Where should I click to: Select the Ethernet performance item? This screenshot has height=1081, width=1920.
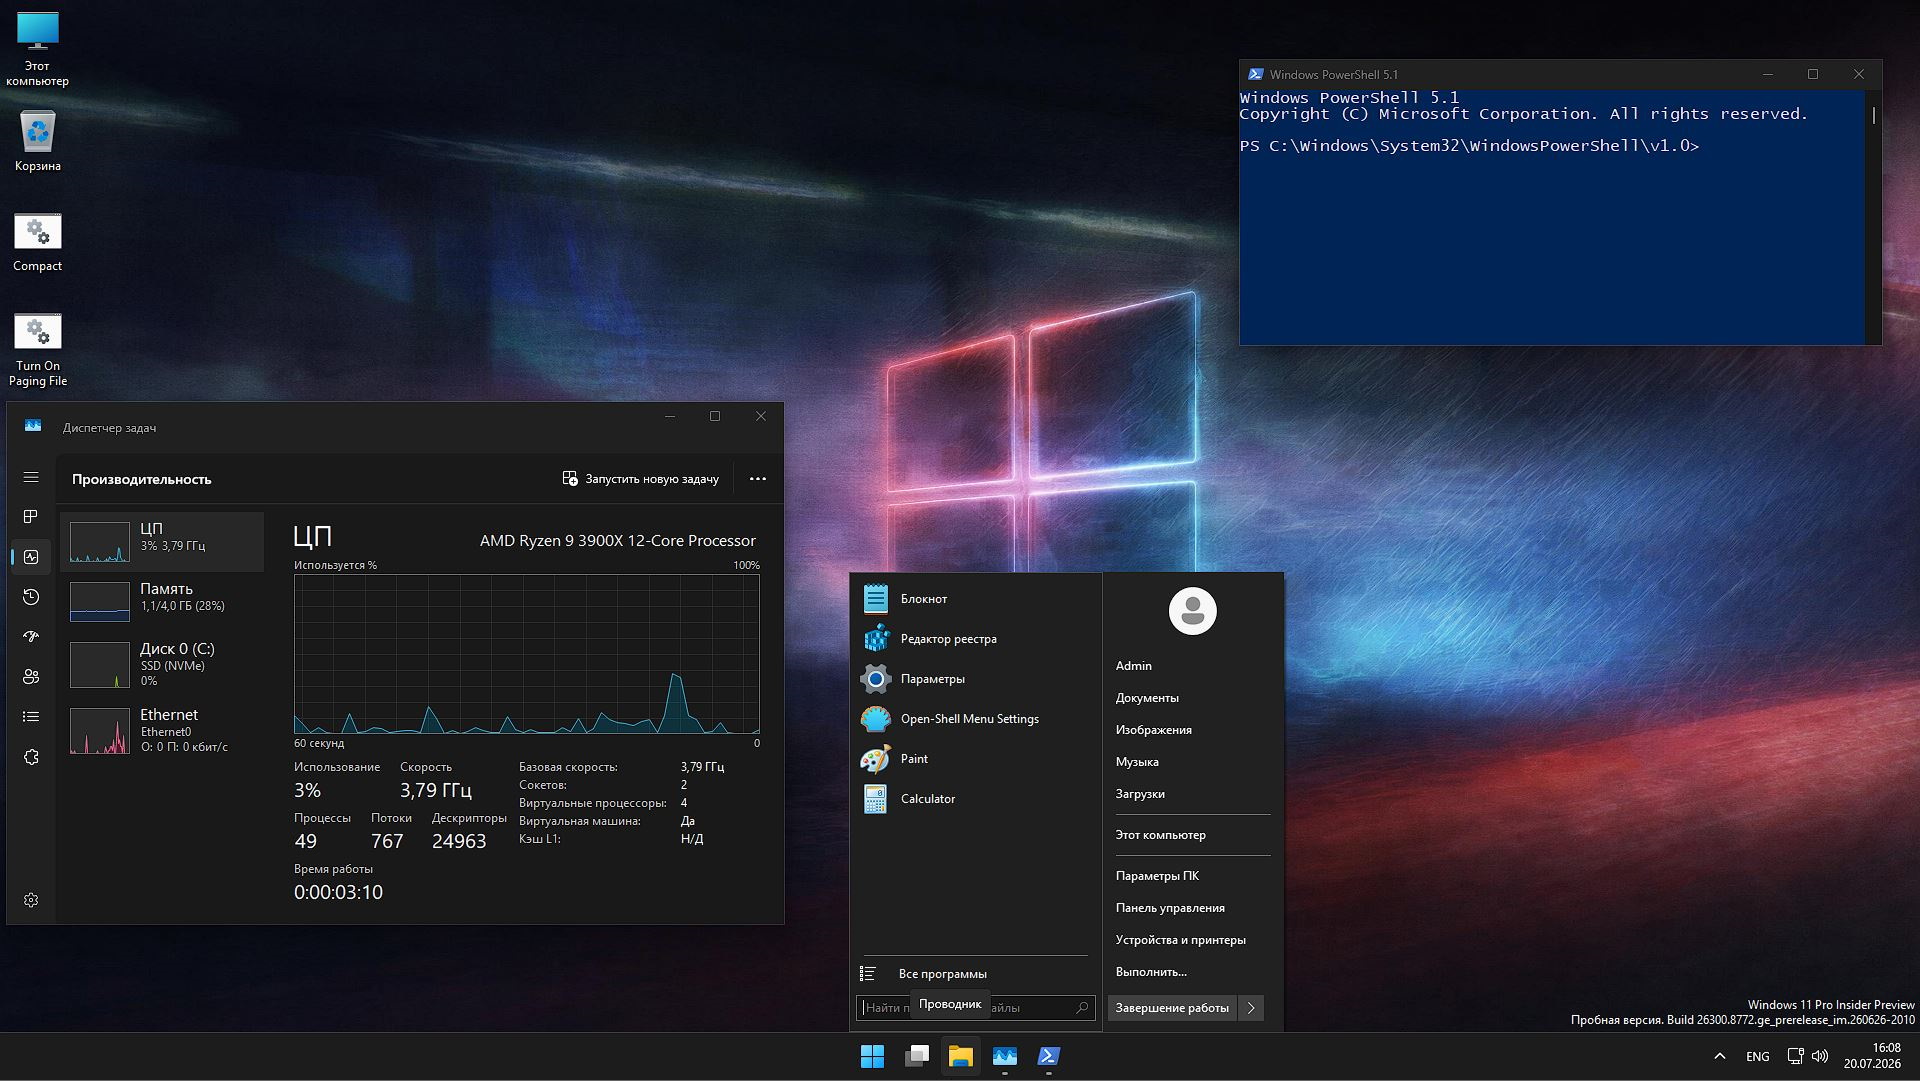point(162,730)
